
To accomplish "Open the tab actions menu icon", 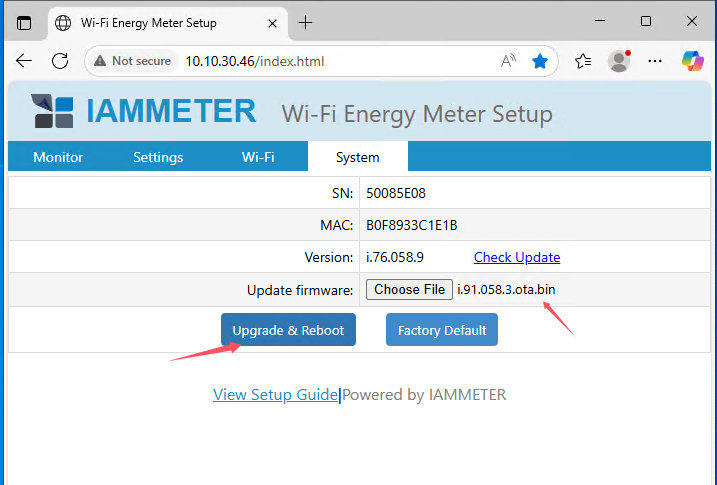I will click(24, 22).
